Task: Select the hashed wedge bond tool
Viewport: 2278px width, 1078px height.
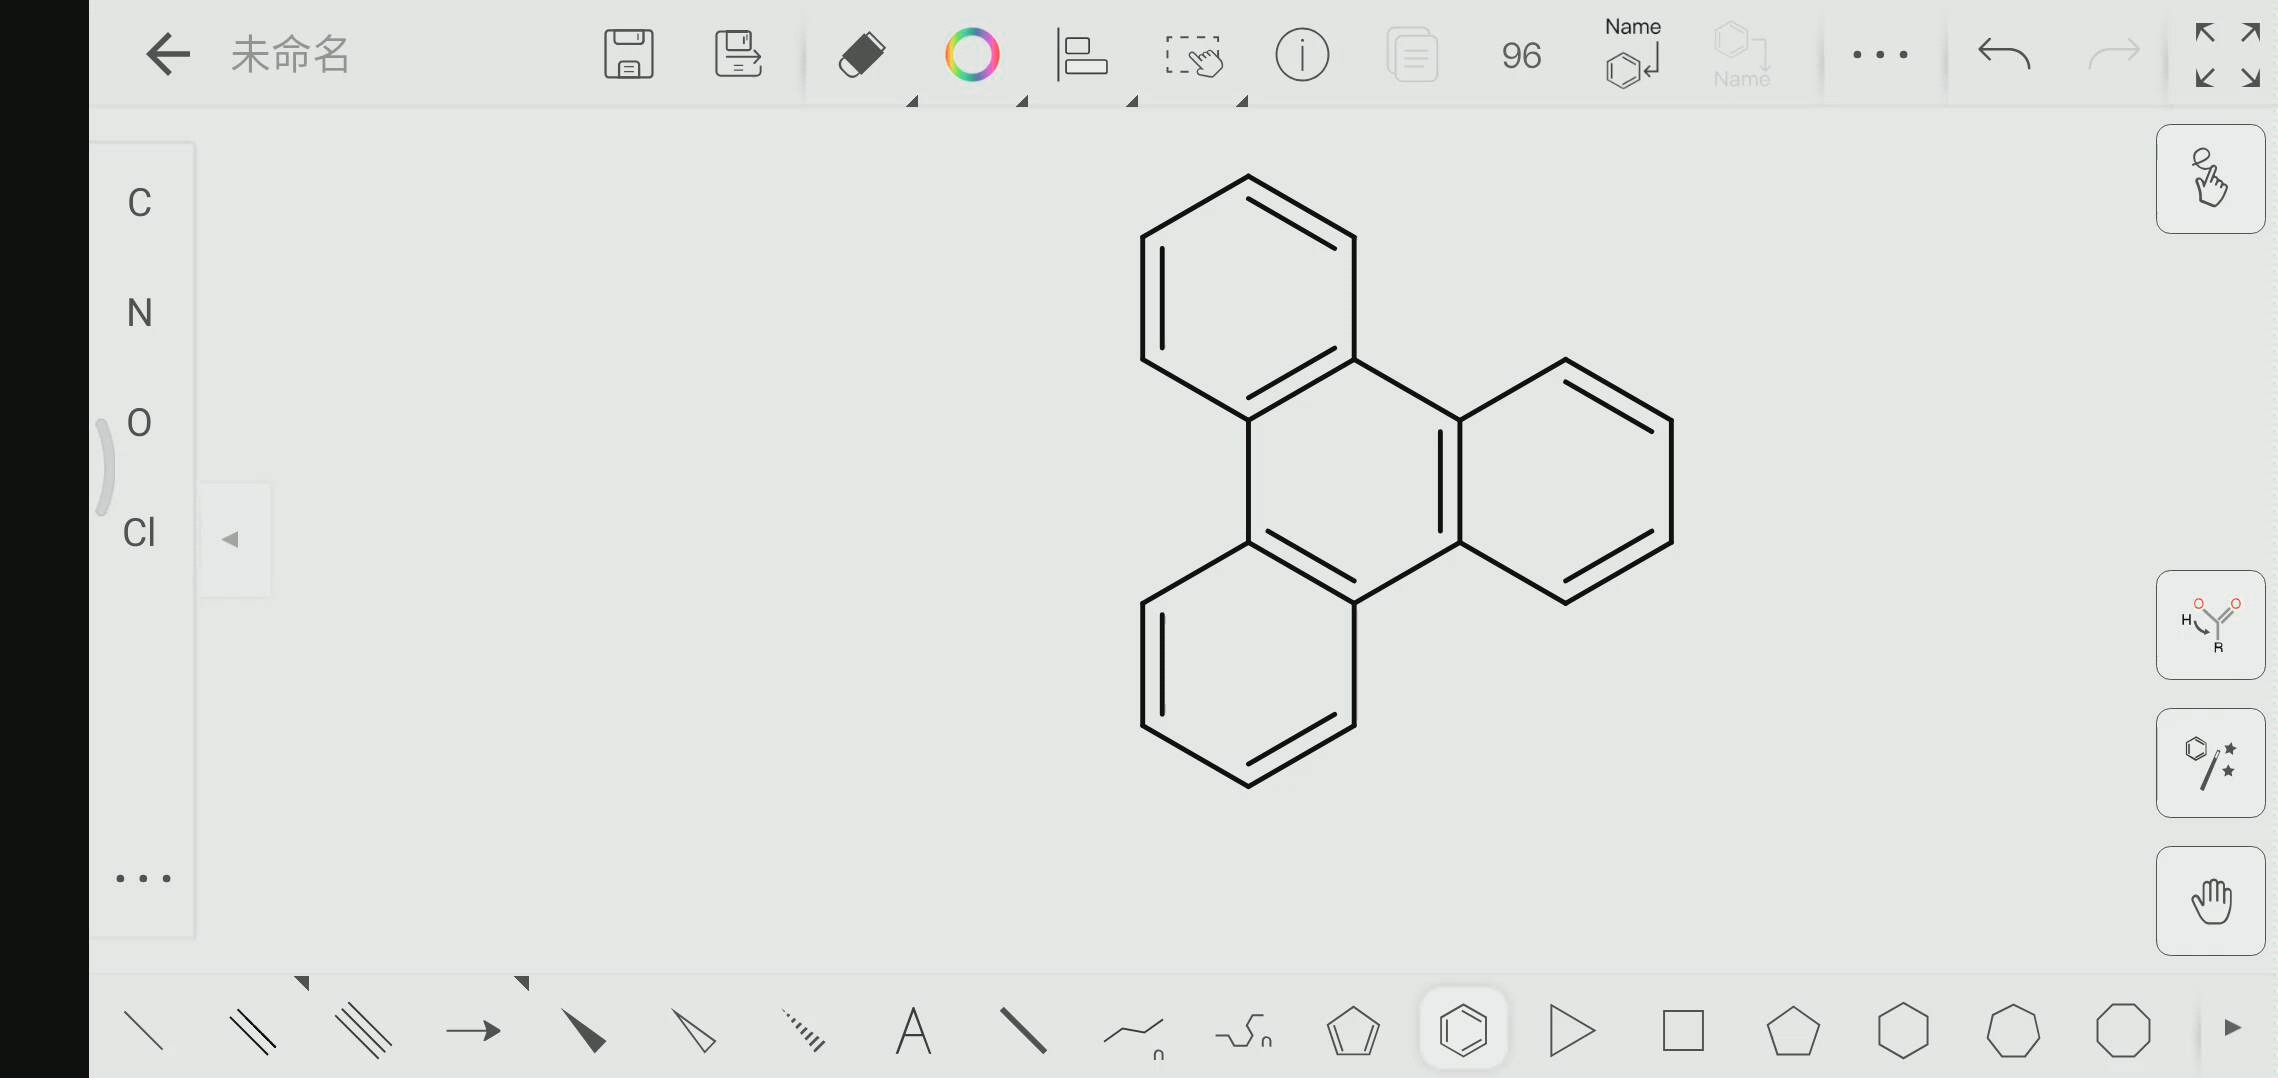Action: [x=803, y=1031]
